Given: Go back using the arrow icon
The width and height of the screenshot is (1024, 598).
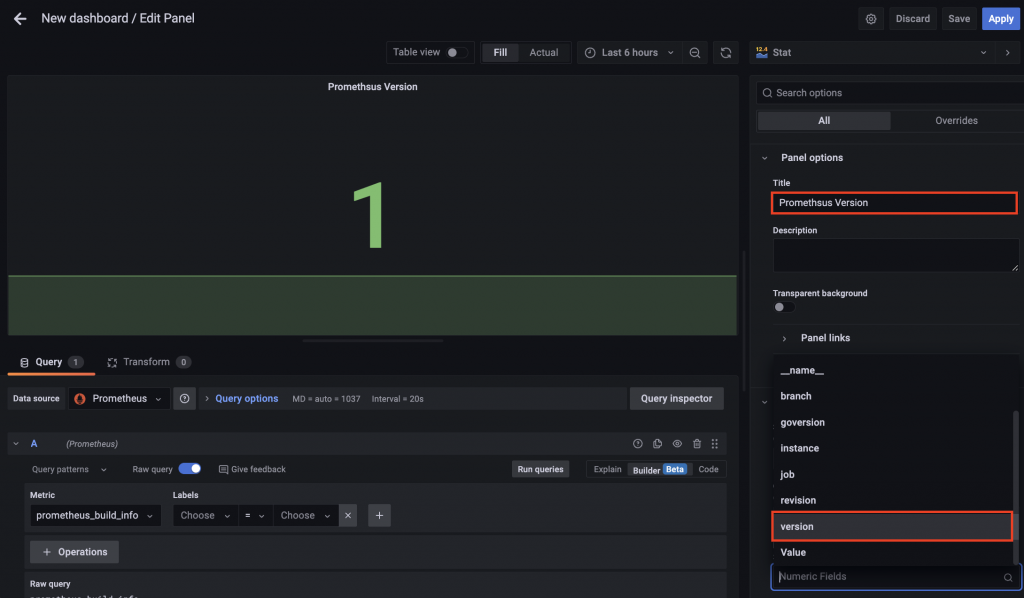Looking at the screenshot, I should tap(20, 19).
